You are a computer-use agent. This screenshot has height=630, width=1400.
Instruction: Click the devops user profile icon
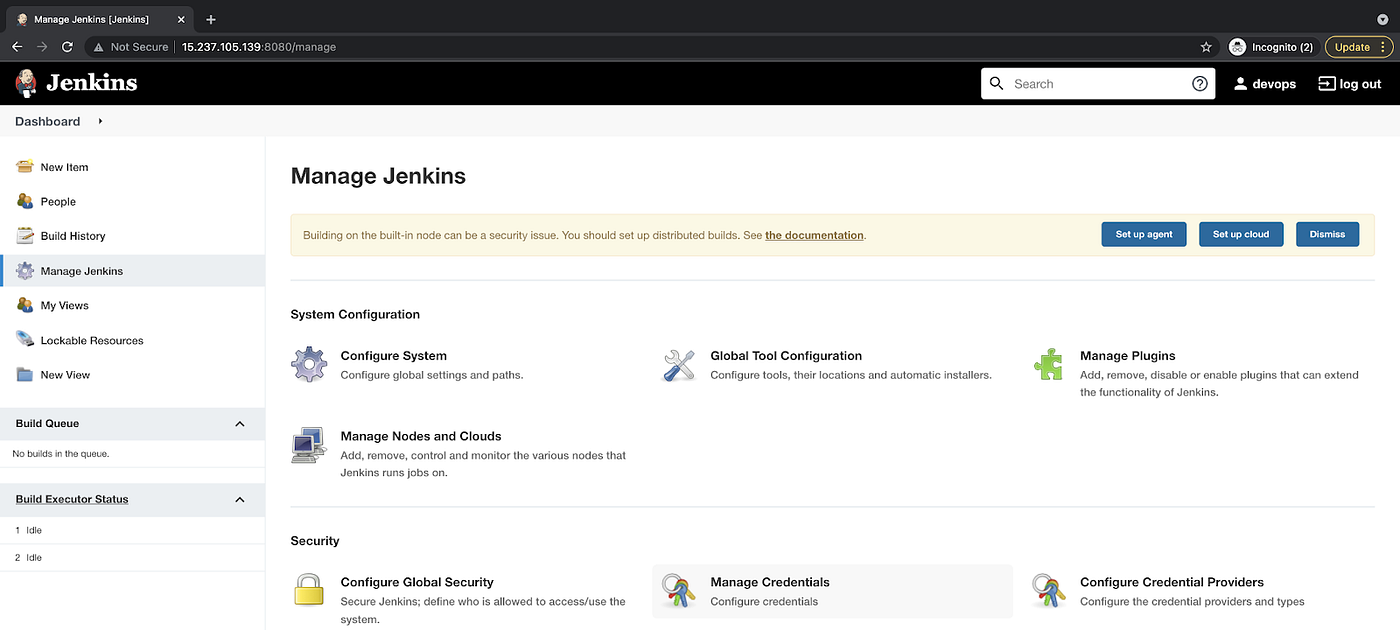coord(1240,84)
